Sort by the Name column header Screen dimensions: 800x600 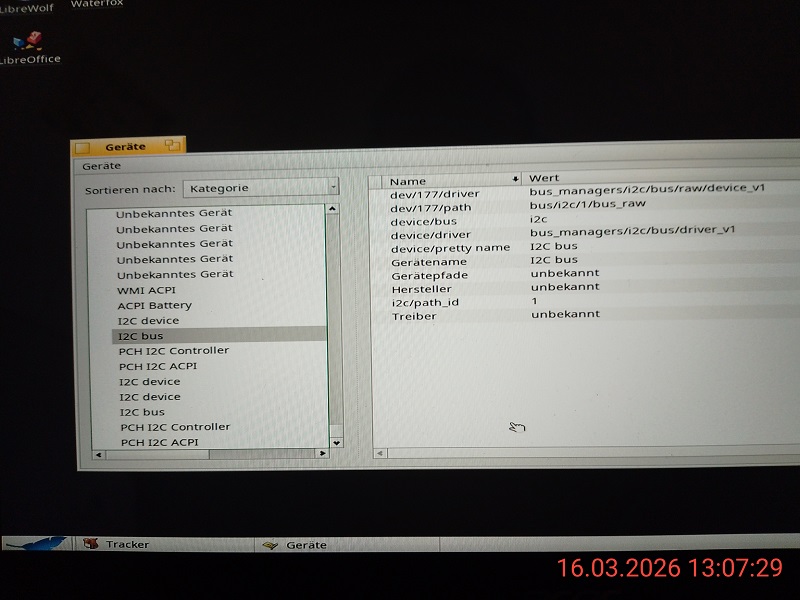click(x=450, y=180)
